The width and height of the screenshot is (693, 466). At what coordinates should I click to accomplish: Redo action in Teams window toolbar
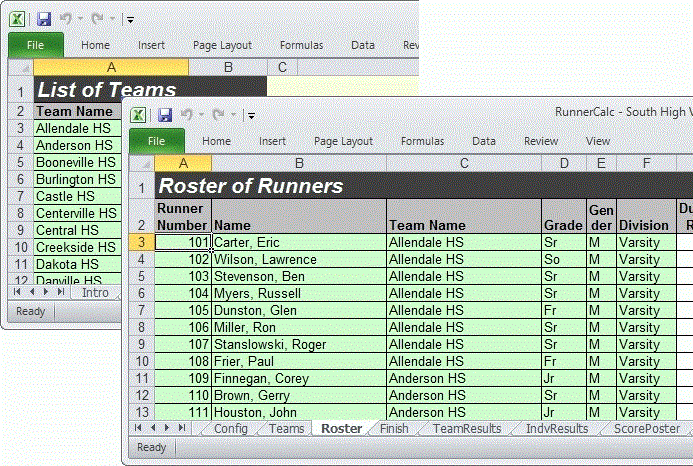point(97,19)
